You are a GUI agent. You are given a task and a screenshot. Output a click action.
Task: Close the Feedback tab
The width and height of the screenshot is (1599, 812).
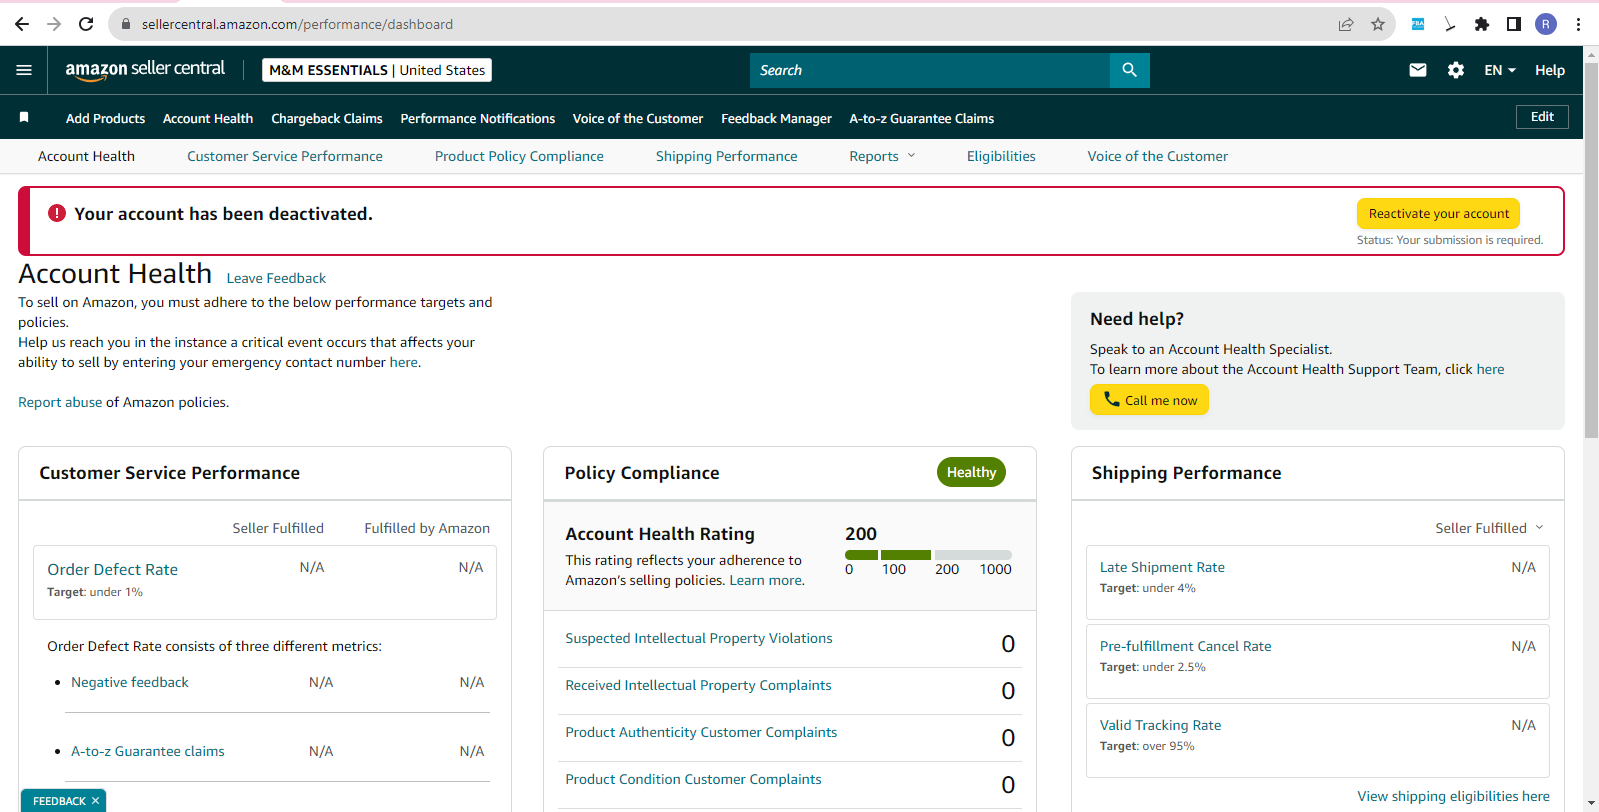[95, 801]
